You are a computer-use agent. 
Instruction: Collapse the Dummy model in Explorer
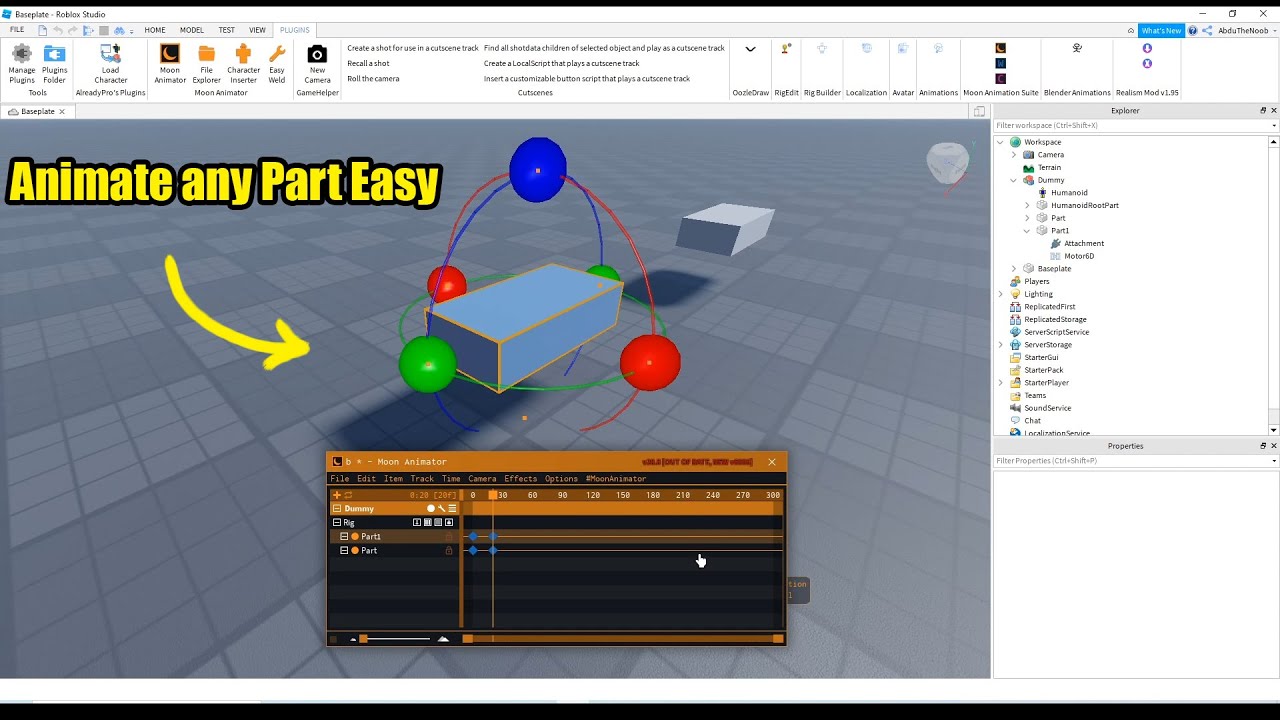[1014, 180]
